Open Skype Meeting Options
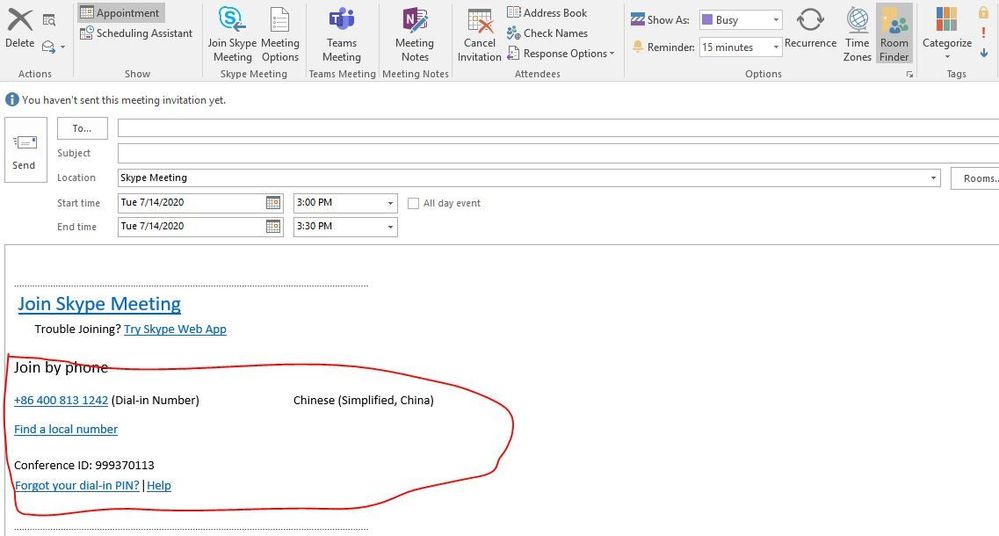The width and height of the screenshot is (999, 536). point(280,34)
